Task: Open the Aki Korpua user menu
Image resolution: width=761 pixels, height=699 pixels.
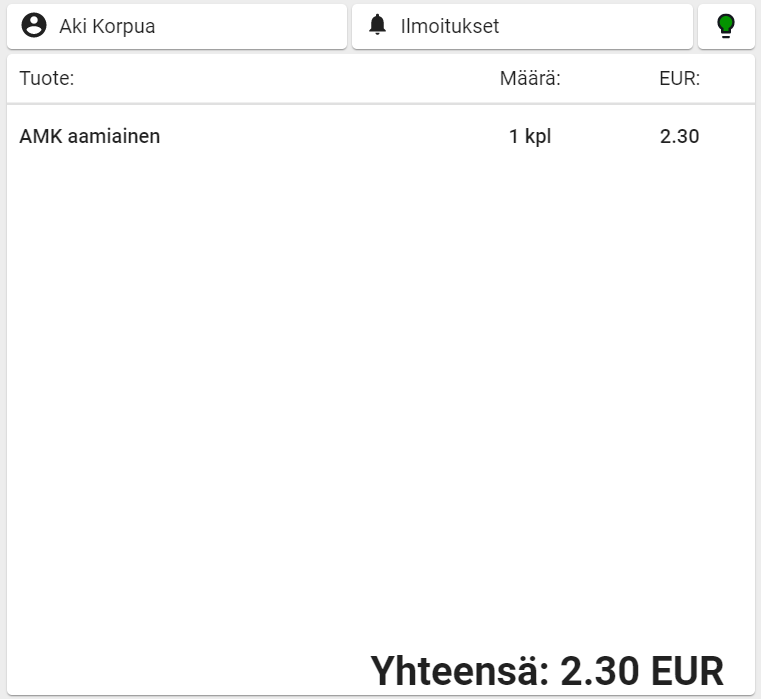Action: pyautogui.click(x=177, y=26)
